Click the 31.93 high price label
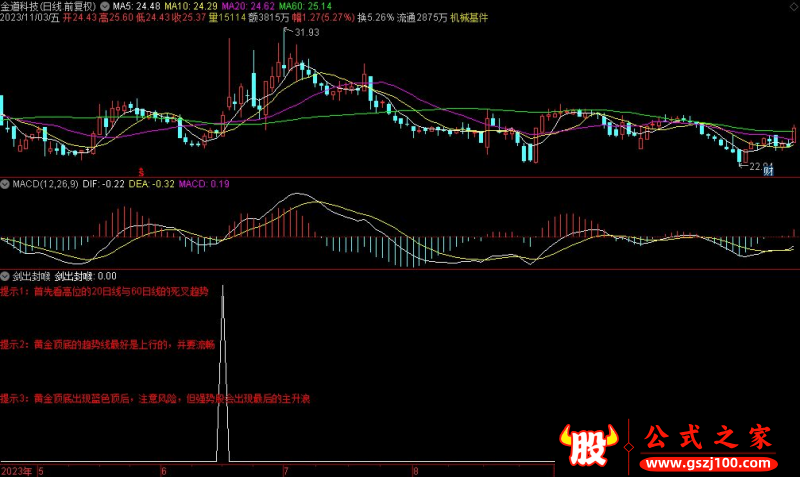Viewport: 800px width, 477px height. tap(307, 33)
